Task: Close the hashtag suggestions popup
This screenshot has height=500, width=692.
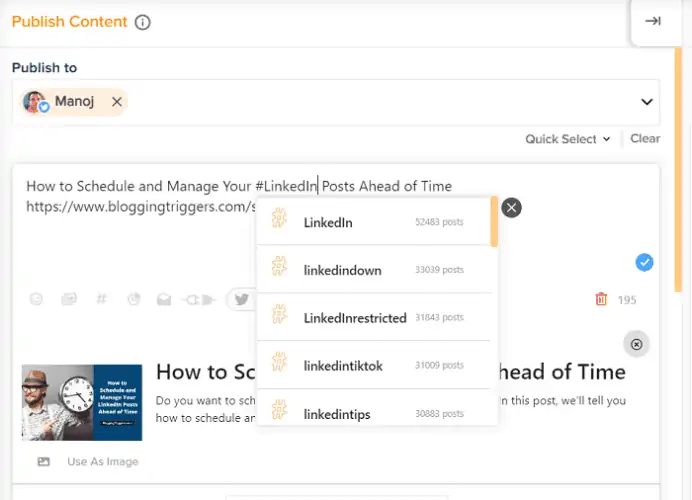Action: [x=511, y=207]
